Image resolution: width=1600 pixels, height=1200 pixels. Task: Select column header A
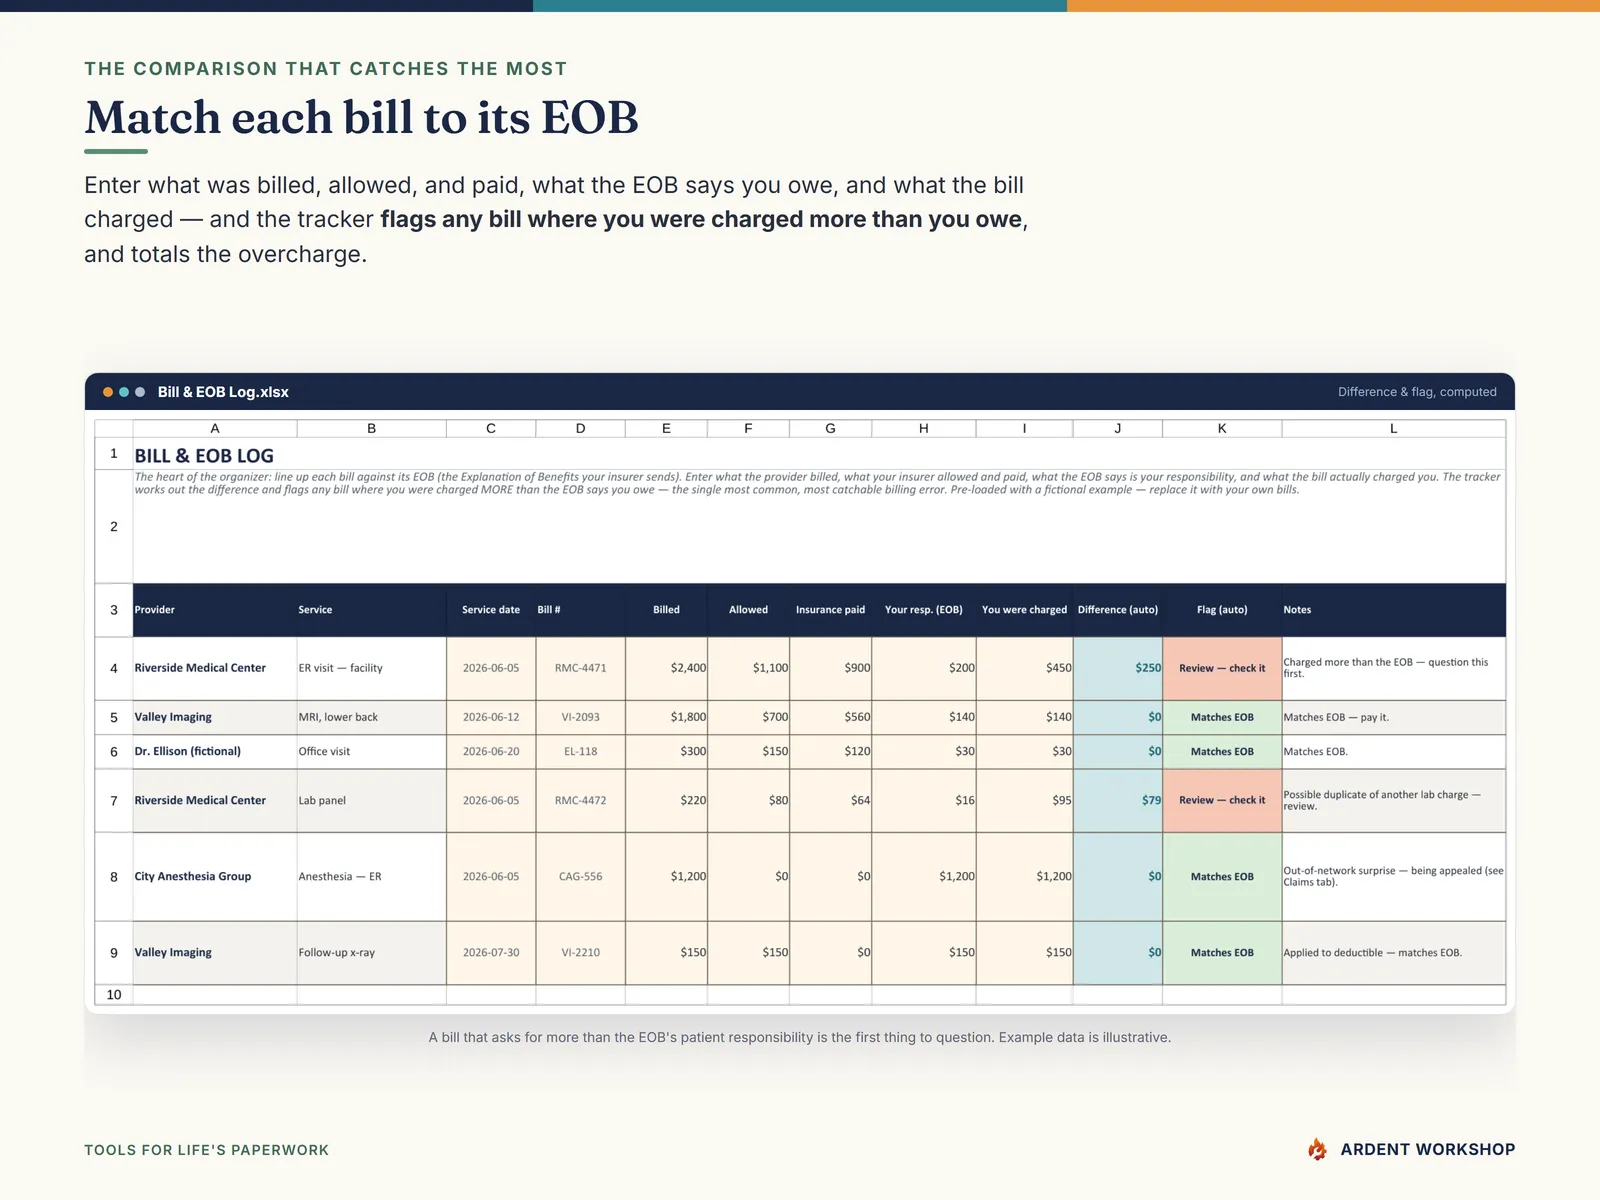215,428
